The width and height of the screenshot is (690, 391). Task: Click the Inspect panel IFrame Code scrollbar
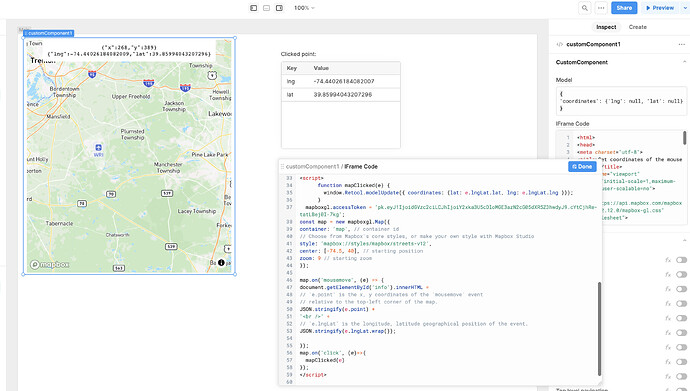pyautogui.click(x=684, y=138)
